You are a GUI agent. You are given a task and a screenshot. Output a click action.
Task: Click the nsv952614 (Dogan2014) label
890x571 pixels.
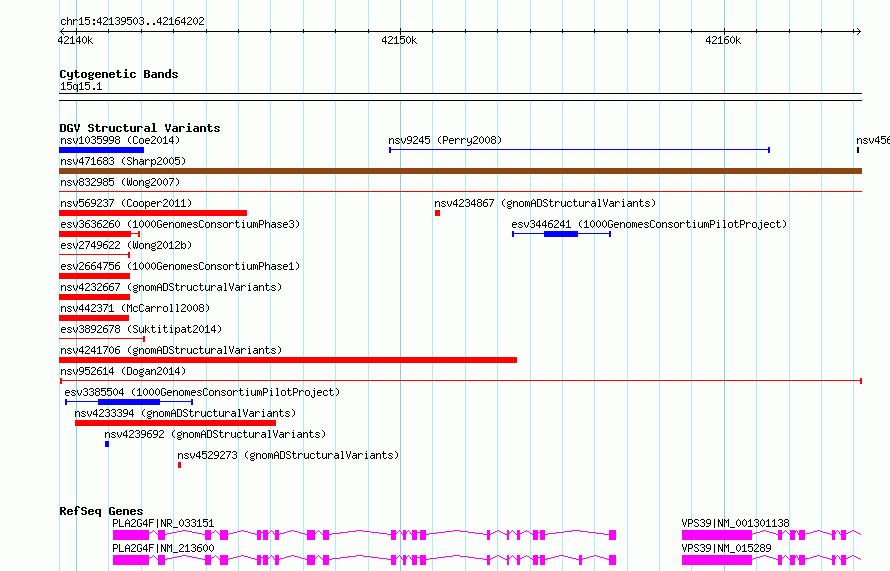(x=123, y=371)
